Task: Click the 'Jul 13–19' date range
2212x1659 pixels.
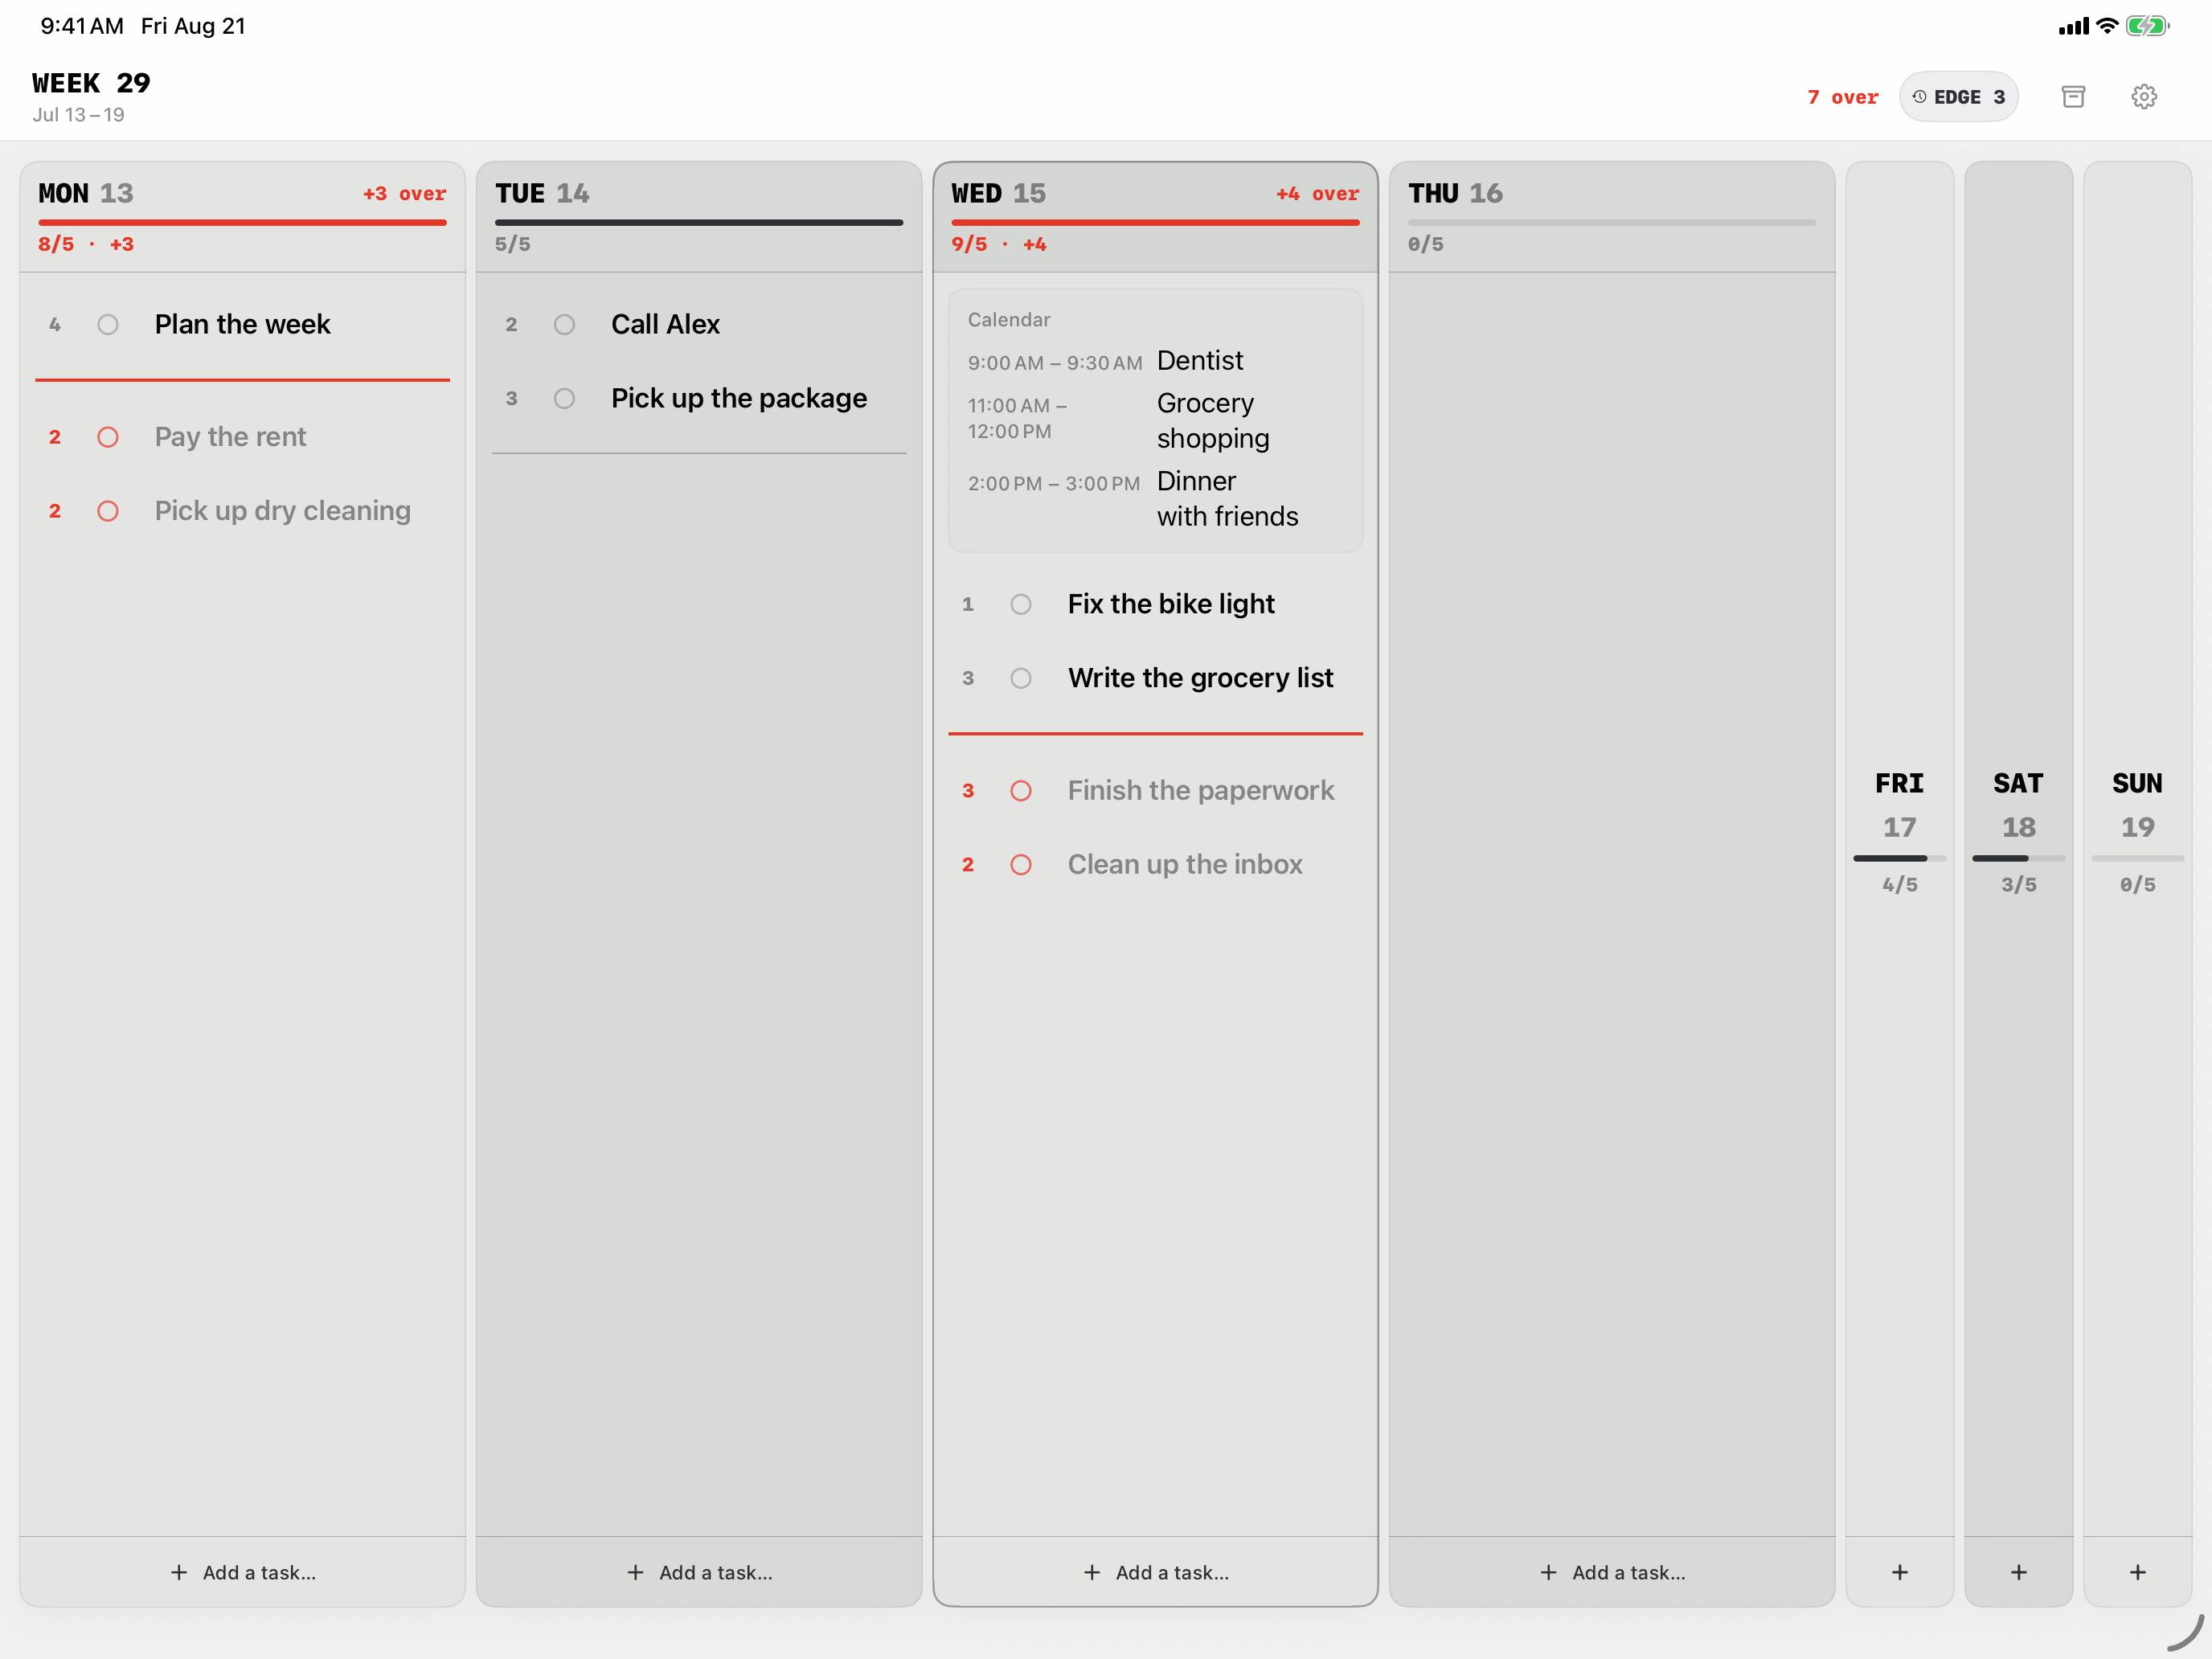Action: coord(78,115)
